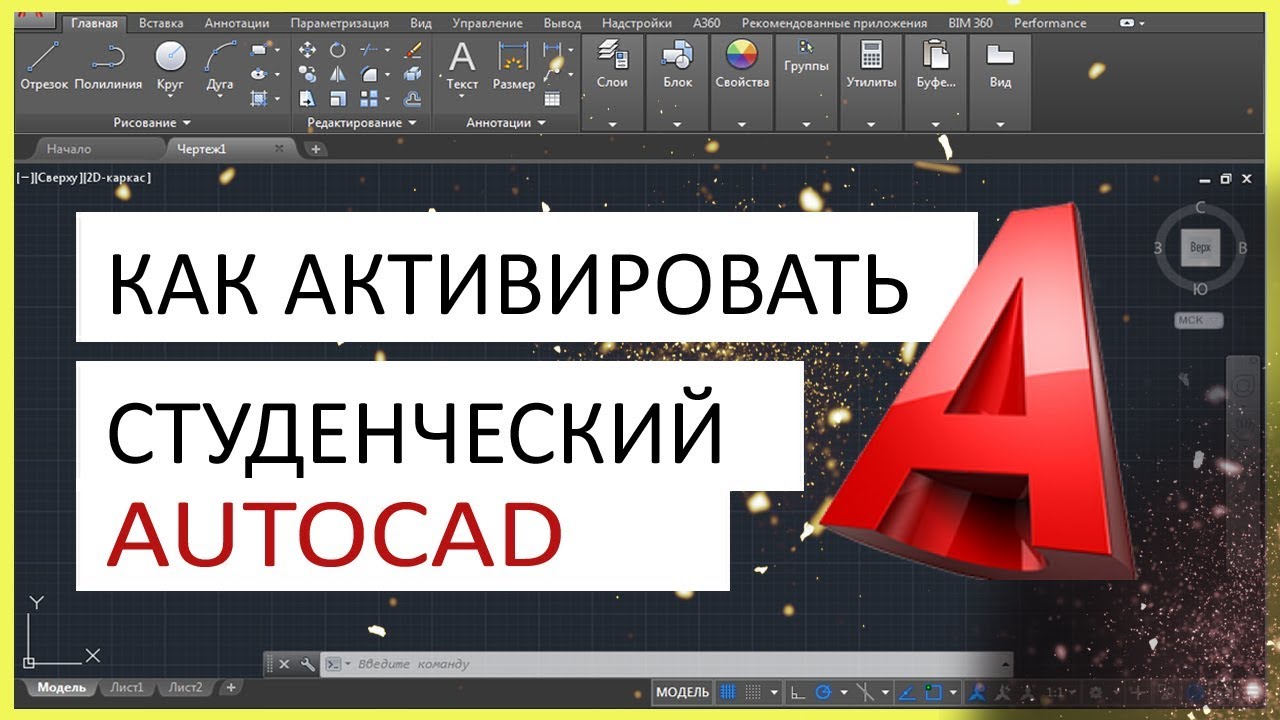
Task: Click the command line customize wrench
Action: [308, 664]
